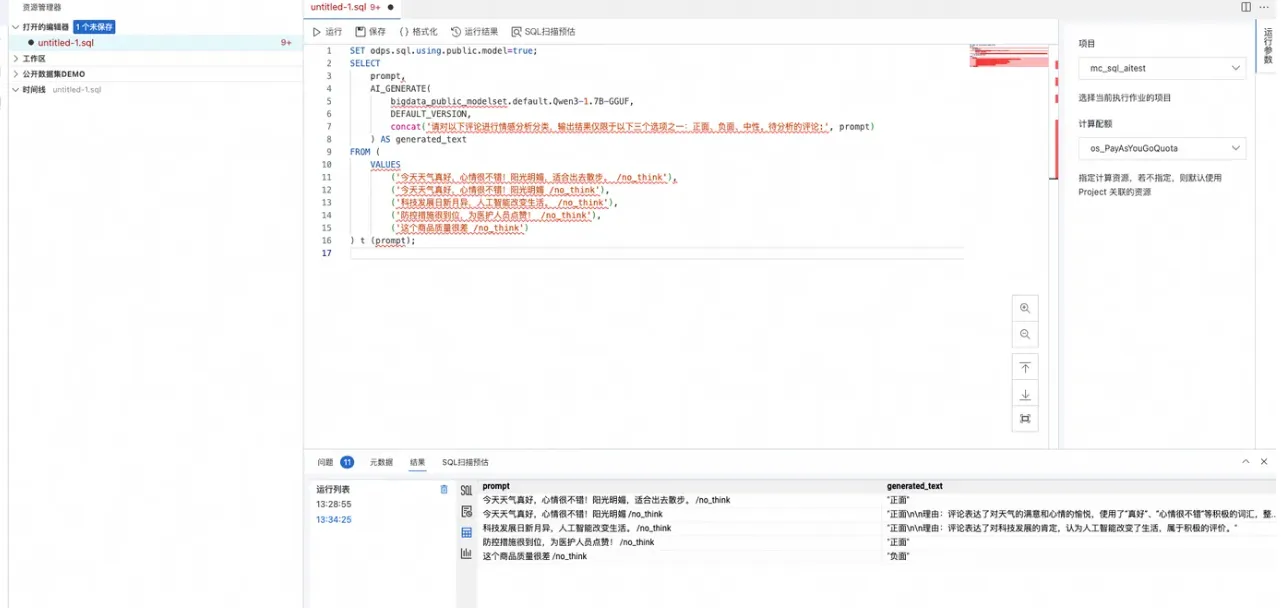Click the editor minimap overview
Viewport: 1281px width, 608px height.
[1008, 56]
